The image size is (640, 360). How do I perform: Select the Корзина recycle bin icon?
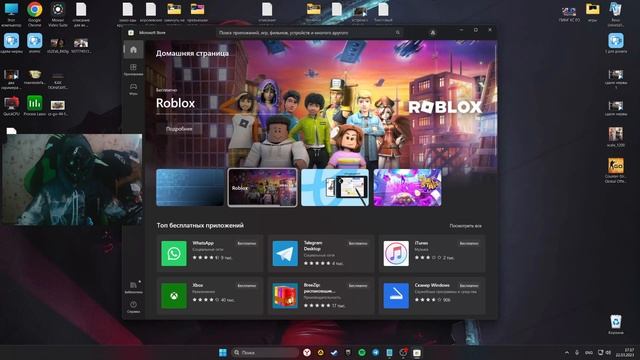click(616, 324)
